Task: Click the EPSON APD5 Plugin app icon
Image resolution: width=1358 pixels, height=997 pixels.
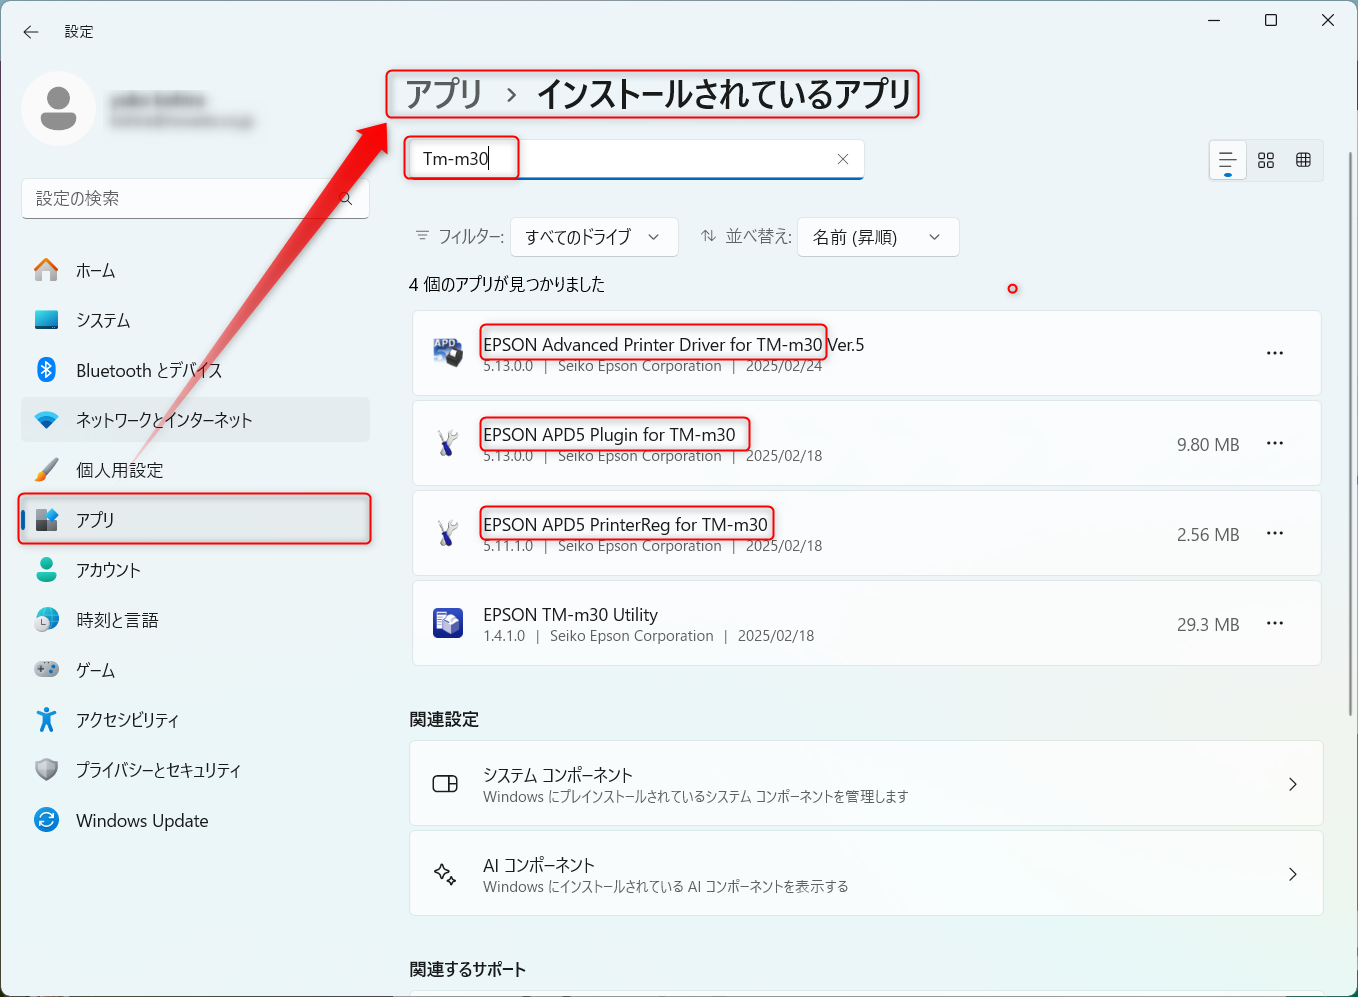Action: click(447, 443)
